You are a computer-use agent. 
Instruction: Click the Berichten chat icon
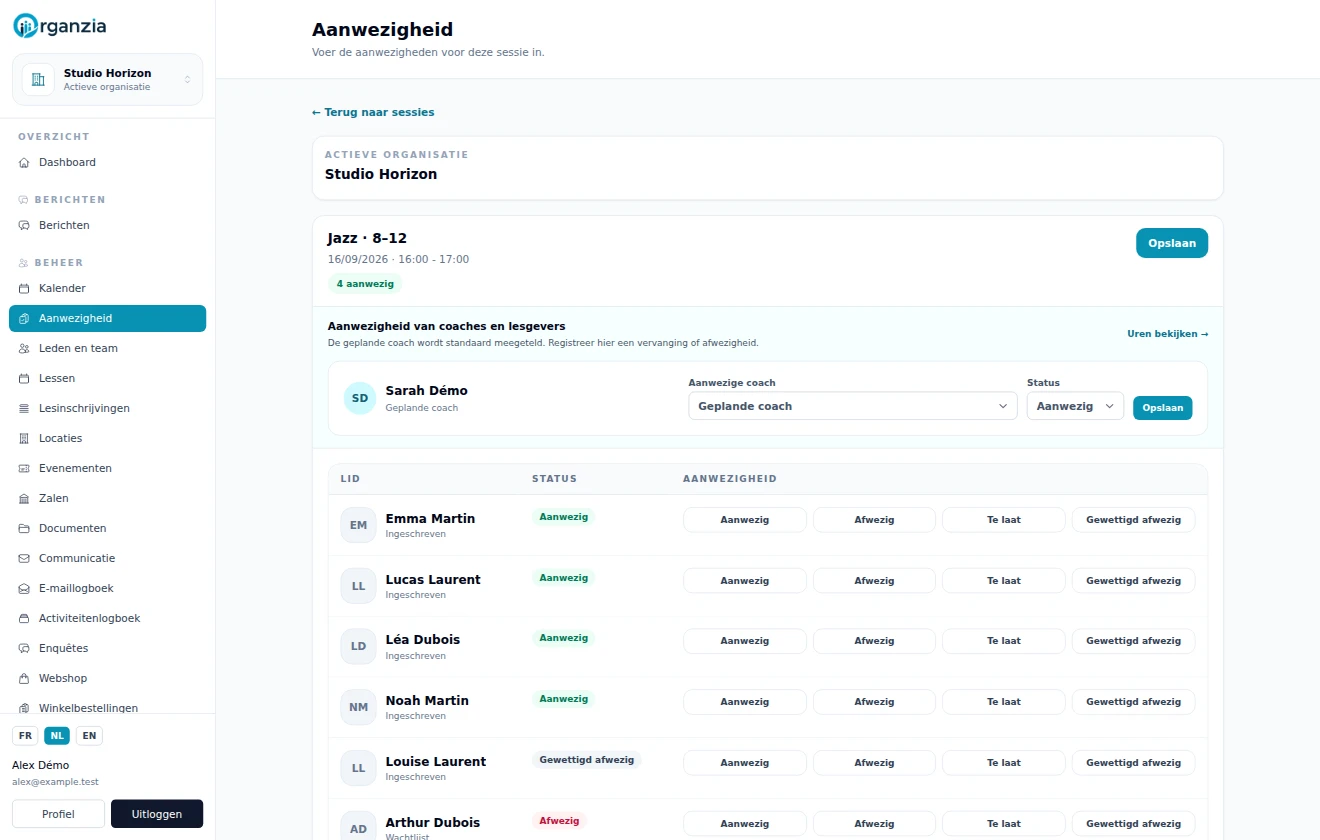pyautogui.click(x=25, y=226)
